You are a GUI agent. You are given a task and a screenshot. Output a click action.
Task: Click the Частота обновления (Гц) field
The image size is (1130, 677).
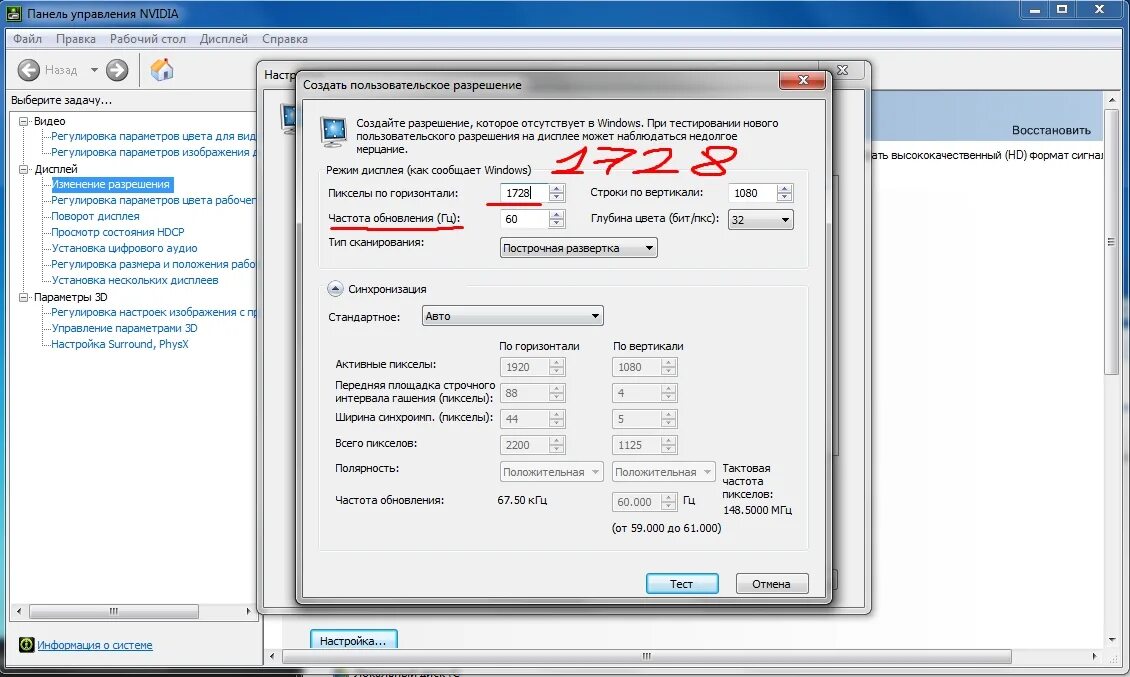click(x=524, y=219)
